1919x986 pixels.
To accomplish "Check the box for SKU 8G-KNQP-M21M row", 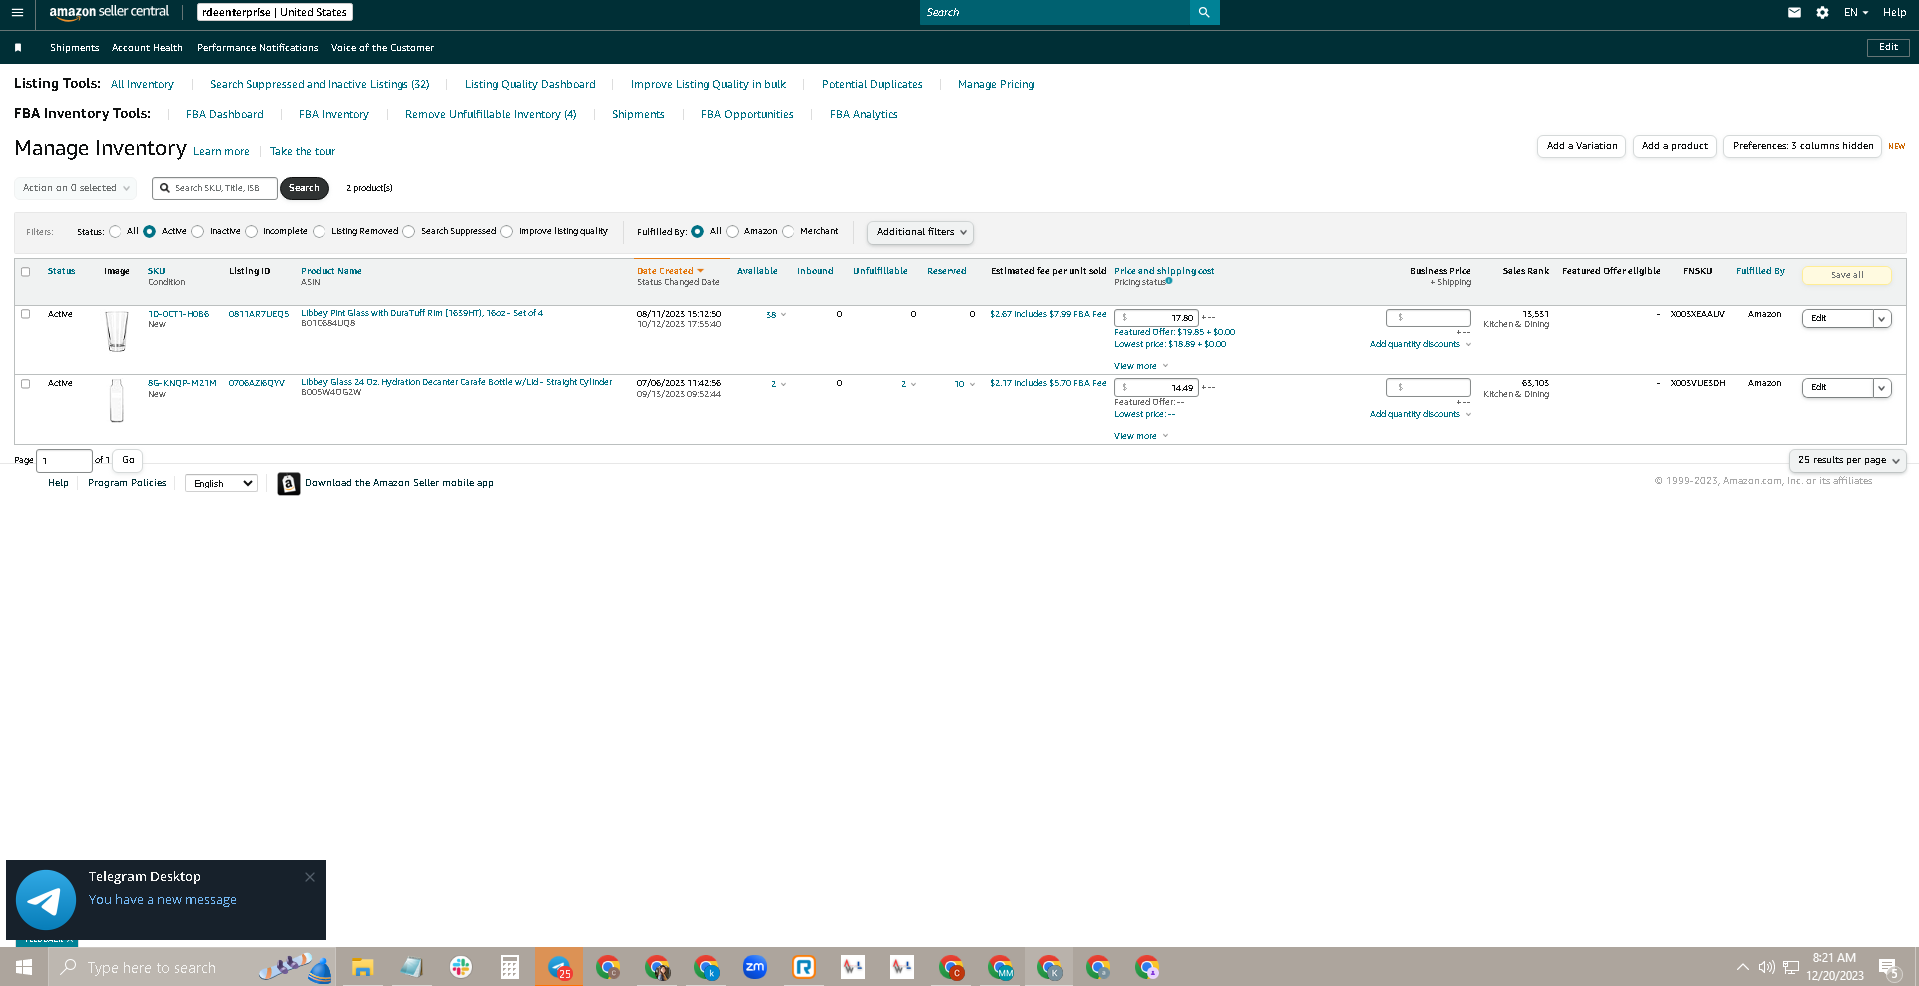I will point(26,384).
